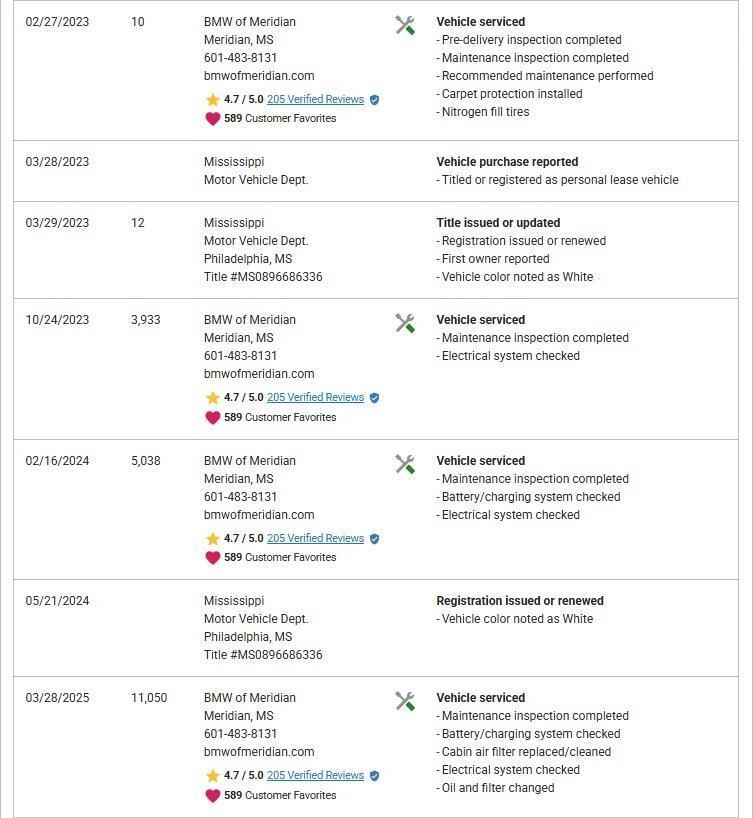Click the wrench icon in the 03/28/2025 entry
Viewport: 753px width, 818px height.
405,702
